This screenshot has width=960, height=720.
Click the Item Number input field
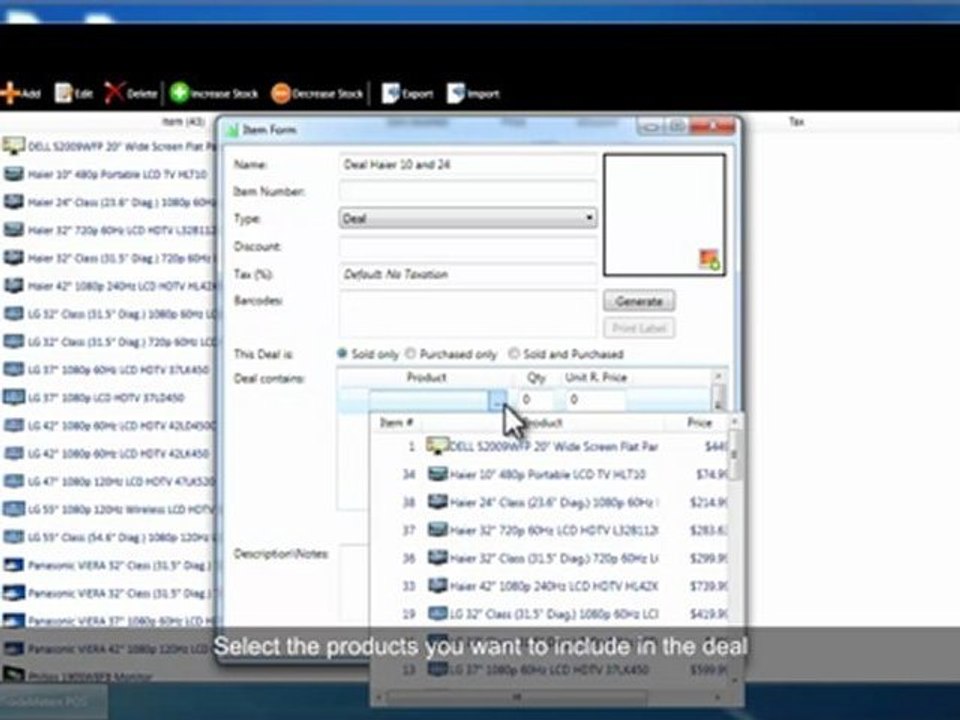(468, 191)
